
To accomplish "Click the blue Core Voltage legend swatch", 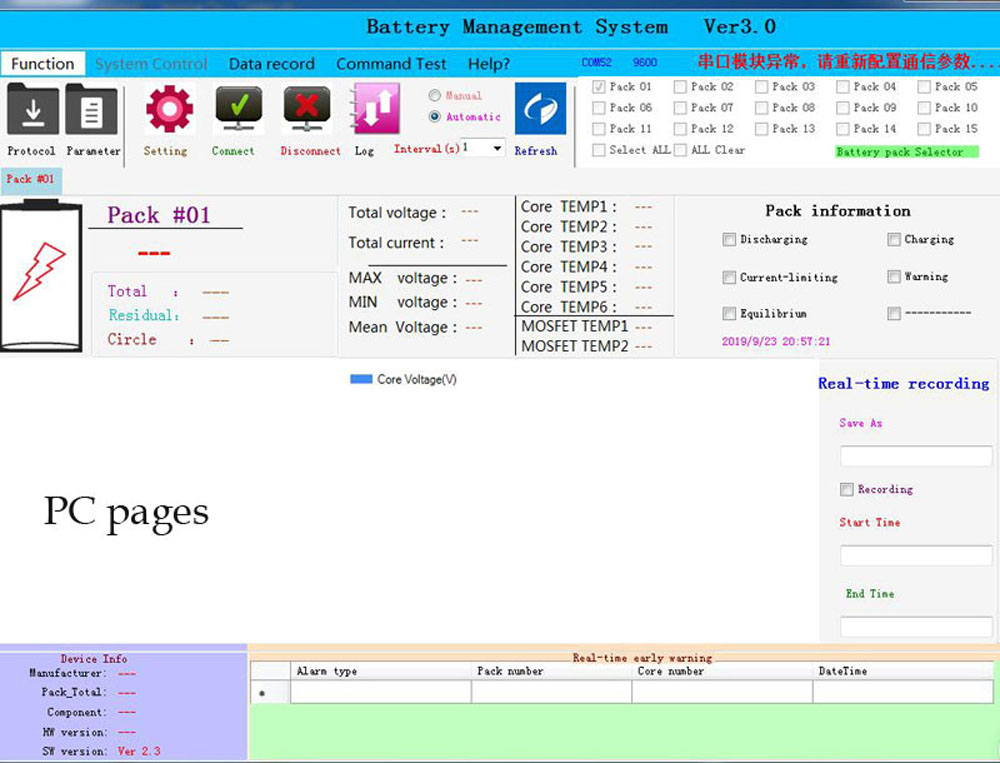I will 360,380.
